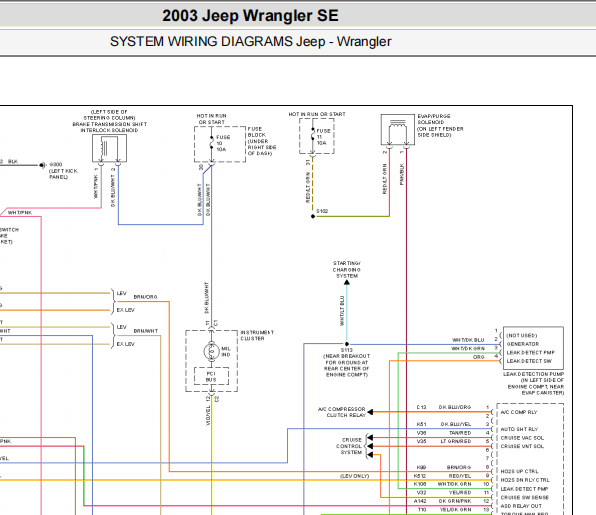Click the 'DK BLU/ORG' wire color label
596x515 pixels.
coord(455,407)
